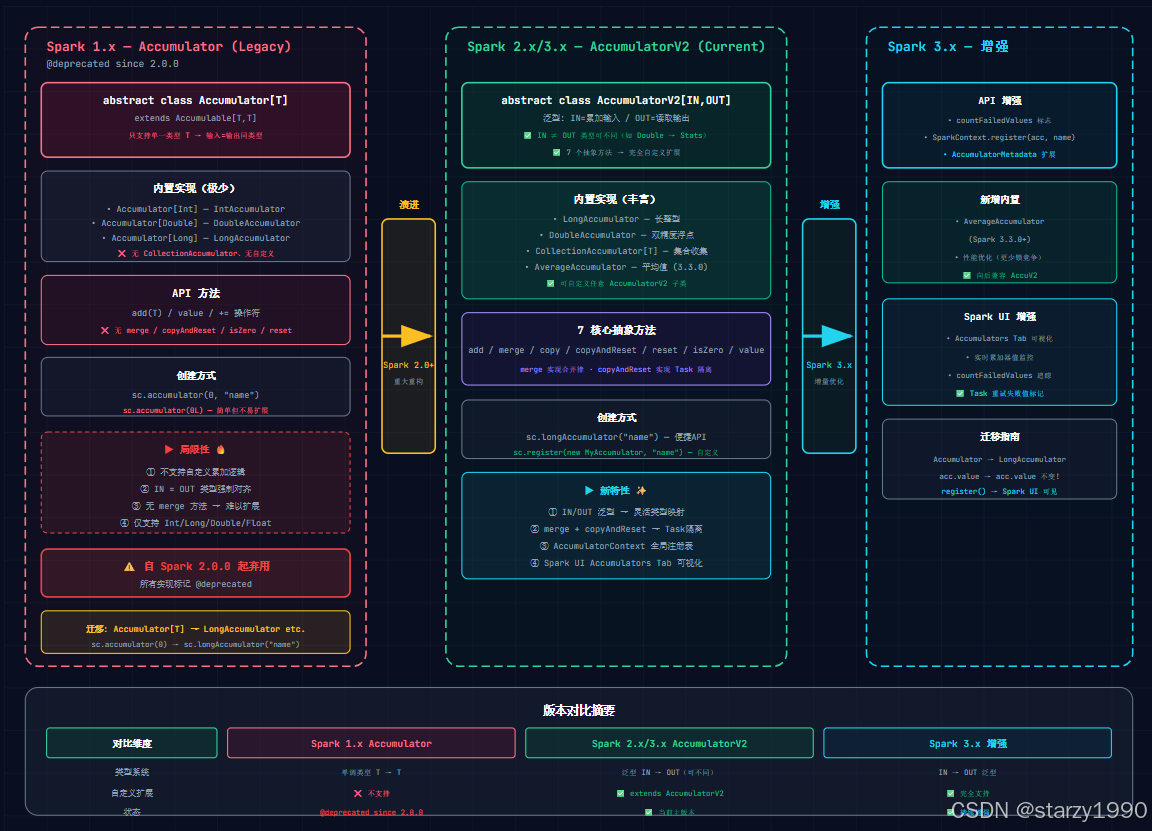Click the API 方法 heading
Viewport: 1152px width, 831px height.
(195, 293)
